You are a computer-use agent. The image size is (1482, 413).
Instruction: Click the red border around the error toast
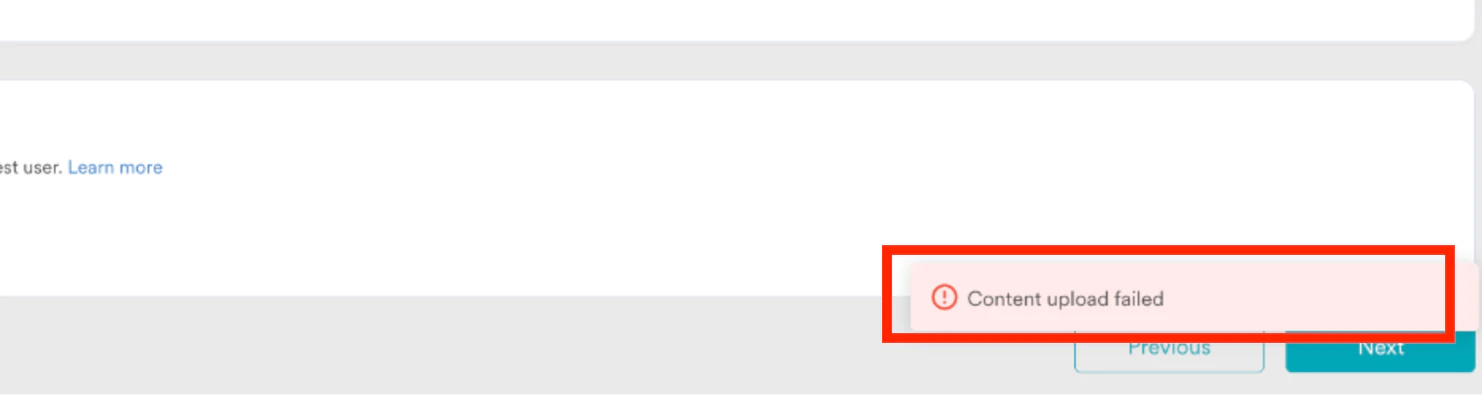[x=1168, y=249]
